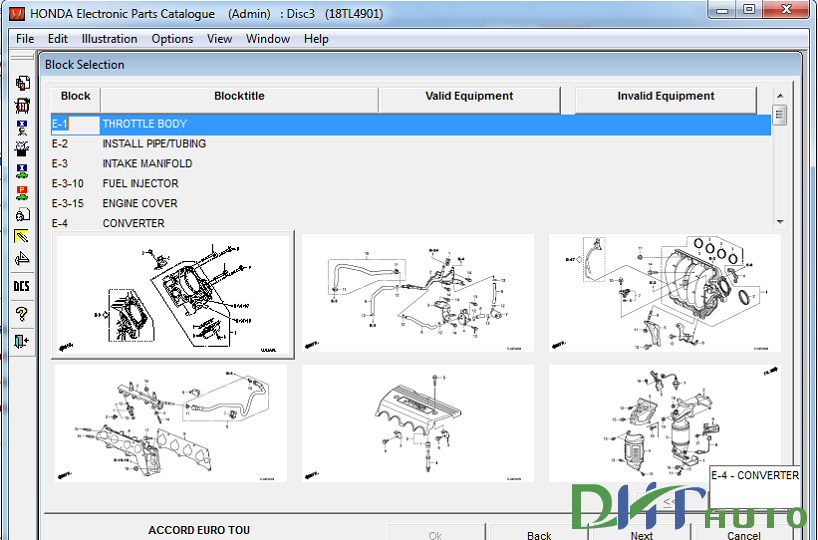Viewport: 818px width, 540px height.
Task: Click the Blocktitle column header
Action: pyautogui.click(x=239, y=100)
